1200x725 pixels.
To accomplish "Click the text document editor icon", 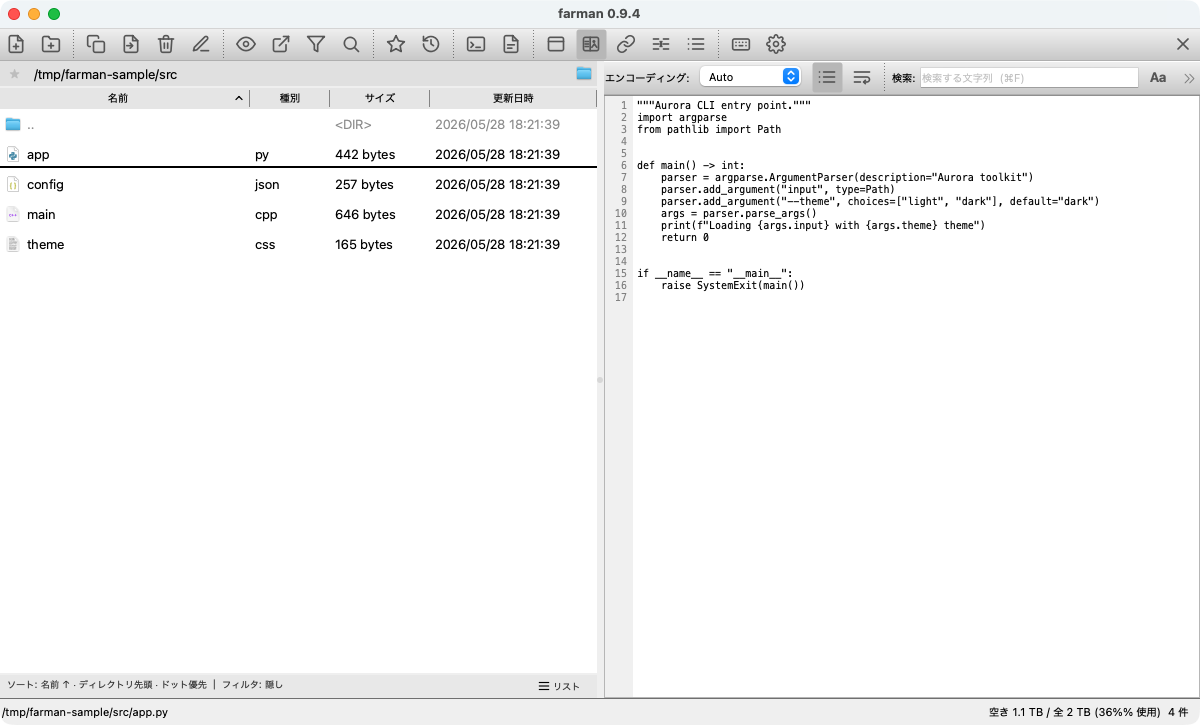I will click(511, 44).
